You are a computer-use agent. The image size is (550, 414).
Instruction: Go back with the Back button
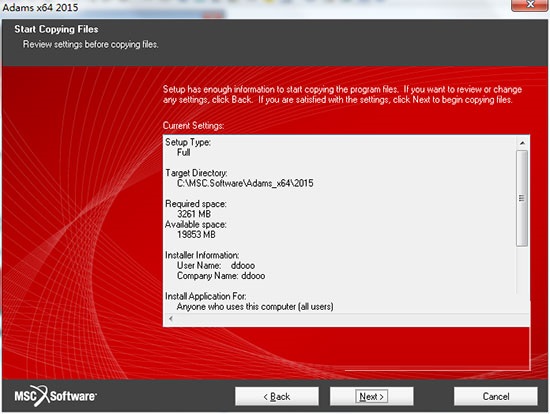point(277,396)
